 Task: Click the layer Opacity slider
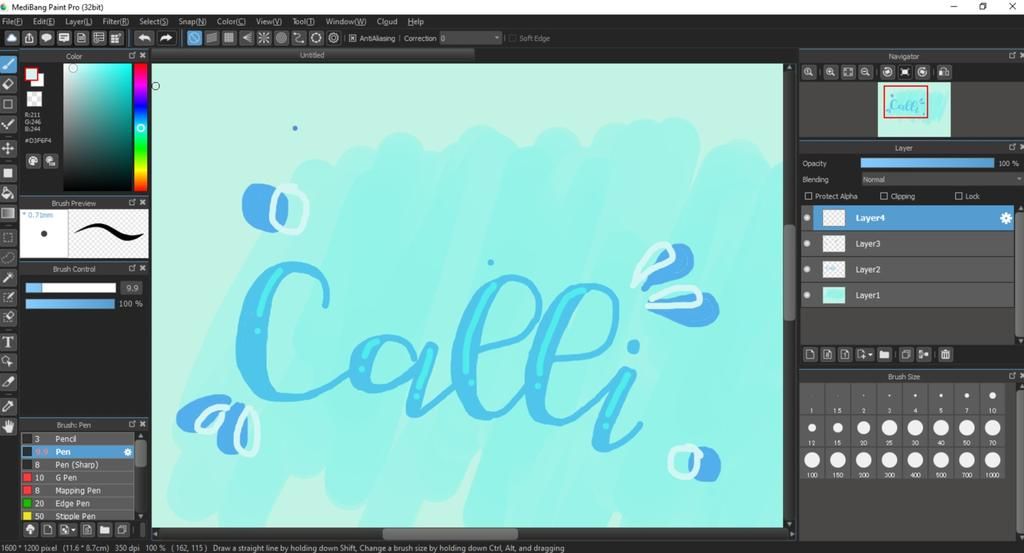pos(927,163)
